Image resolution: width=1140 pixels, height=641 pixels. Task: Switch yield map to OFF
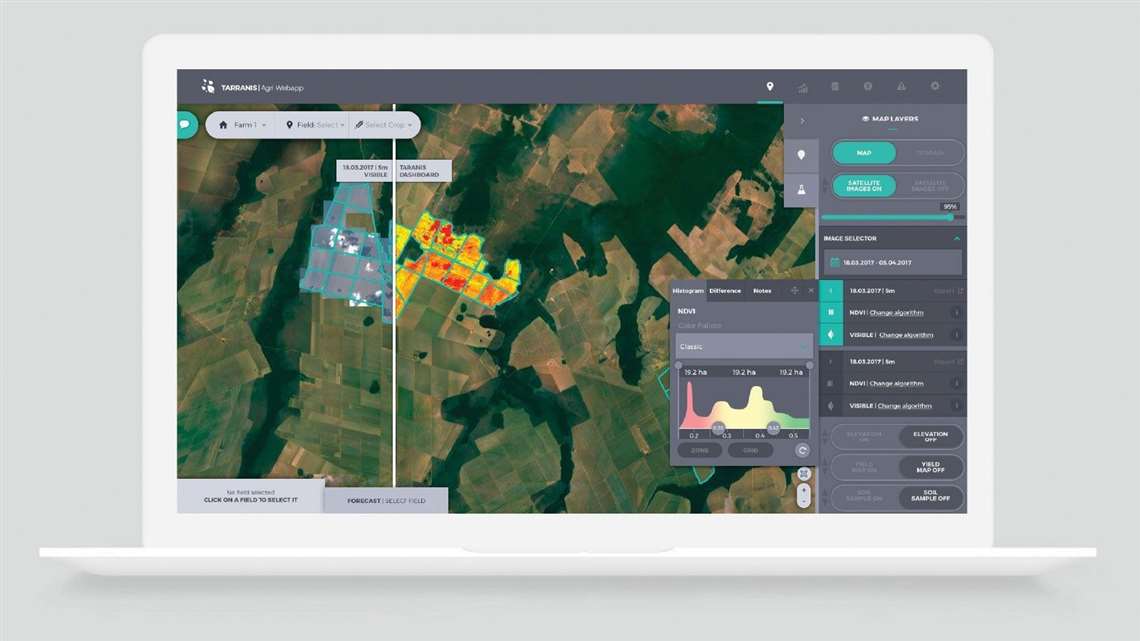(931, 467)
